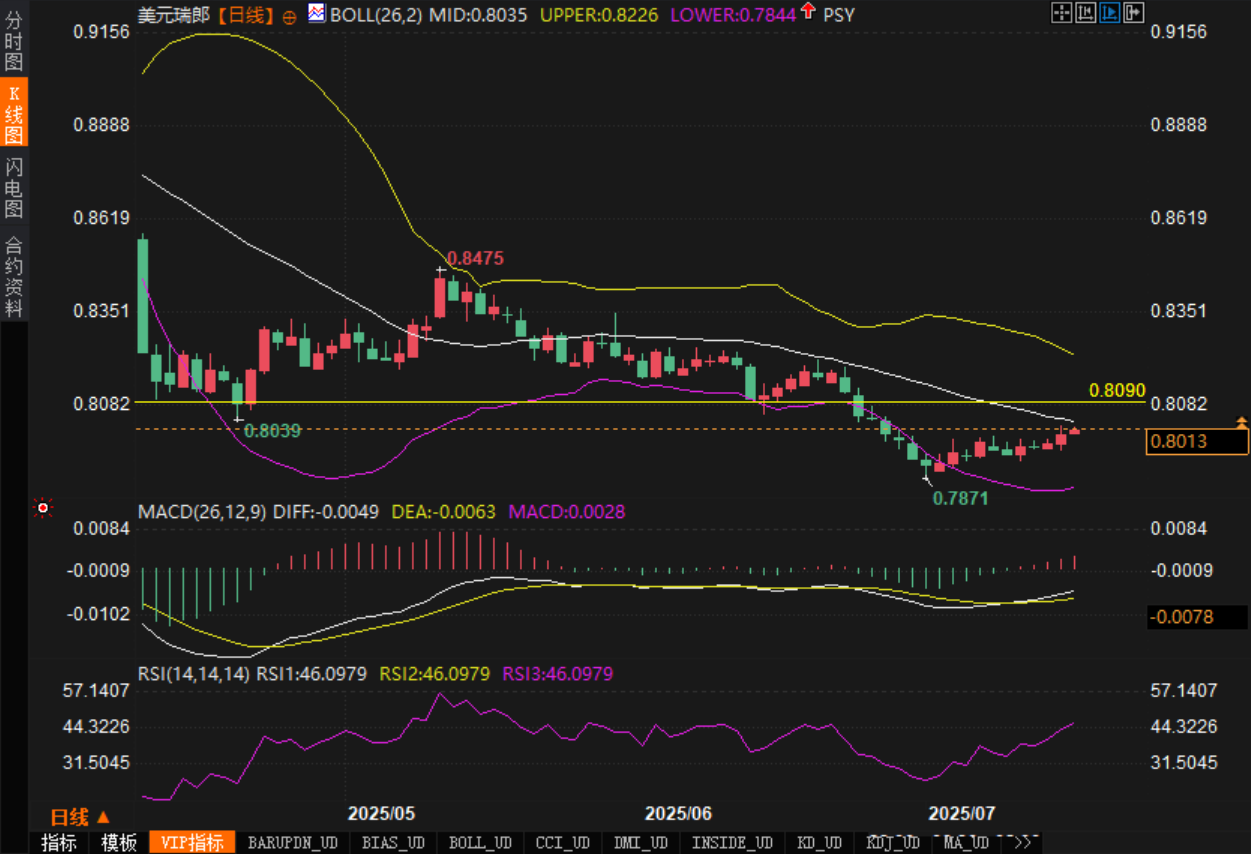1251x854 pixels.
Task: Select the K线图 sidebar tab
Action: click(x=14, y=114)
